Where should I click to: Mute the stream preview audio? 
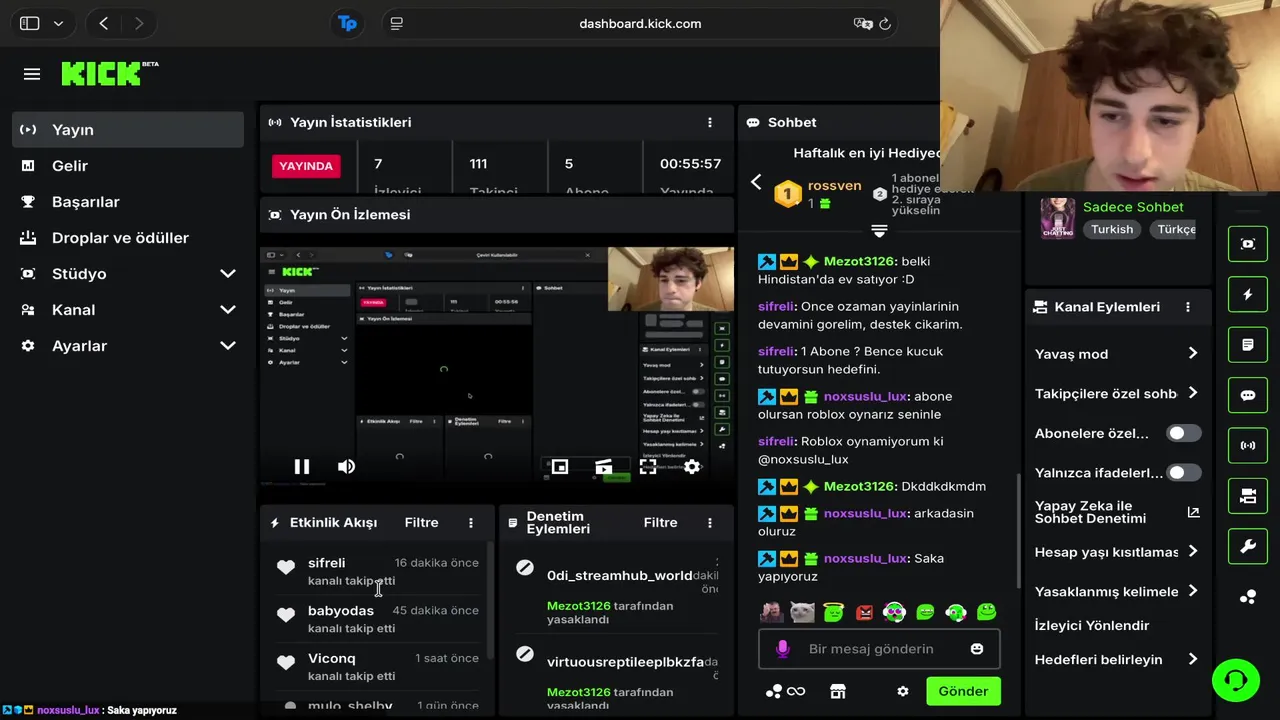pos(346,466)
